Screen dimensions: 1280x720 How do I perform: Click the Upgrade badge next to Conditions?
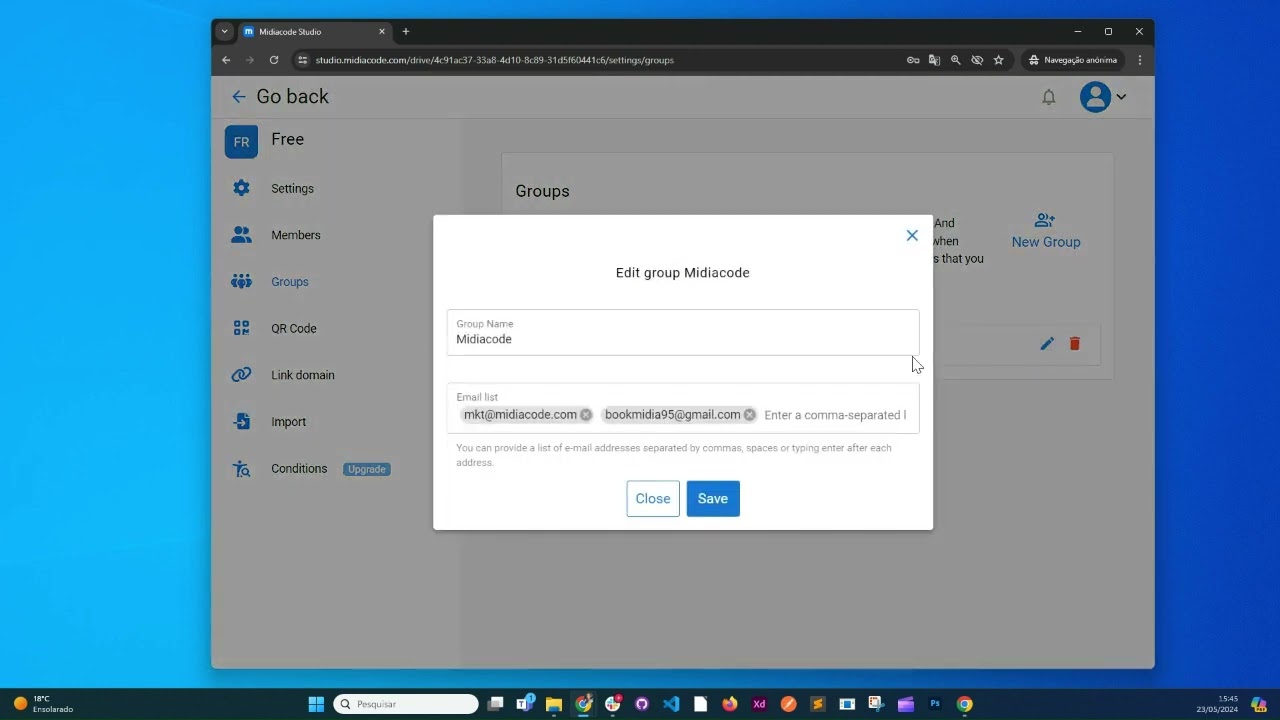point(367,469)
